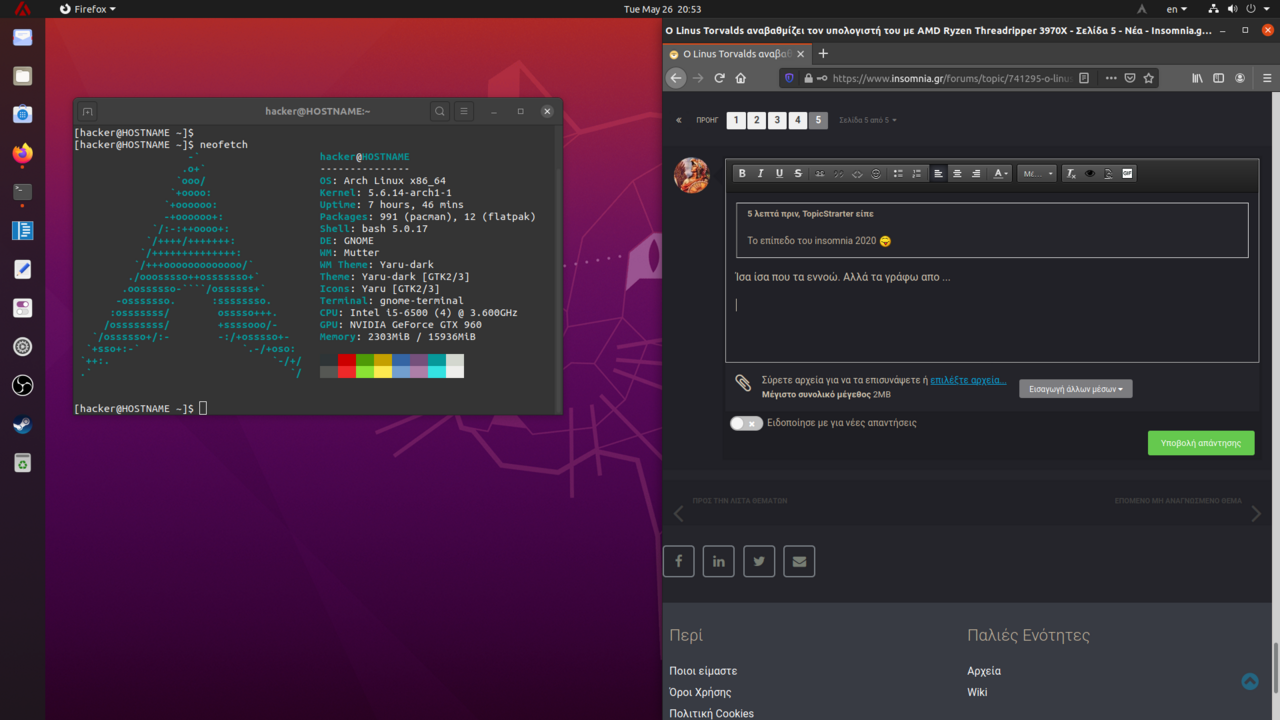Insert a code block in the editor
Viewport: 1280px width, 720px height.
(857, 173)
